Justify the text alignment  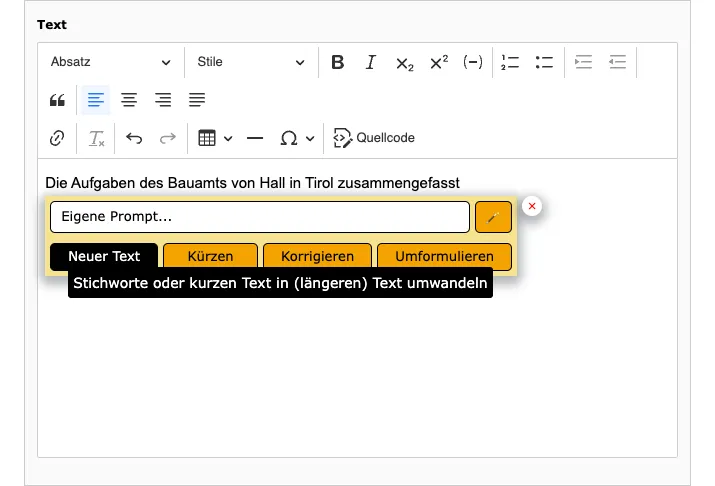[197, 100]
